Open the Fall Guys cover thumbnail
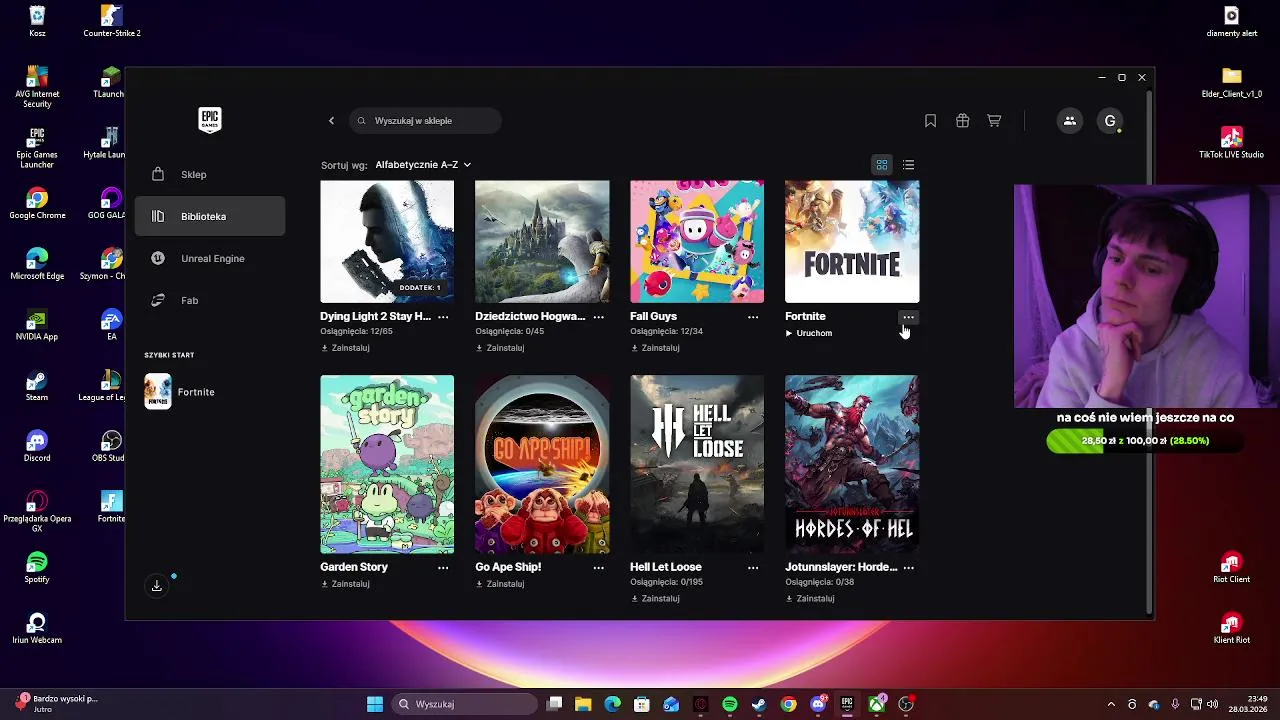 [697, 242]
